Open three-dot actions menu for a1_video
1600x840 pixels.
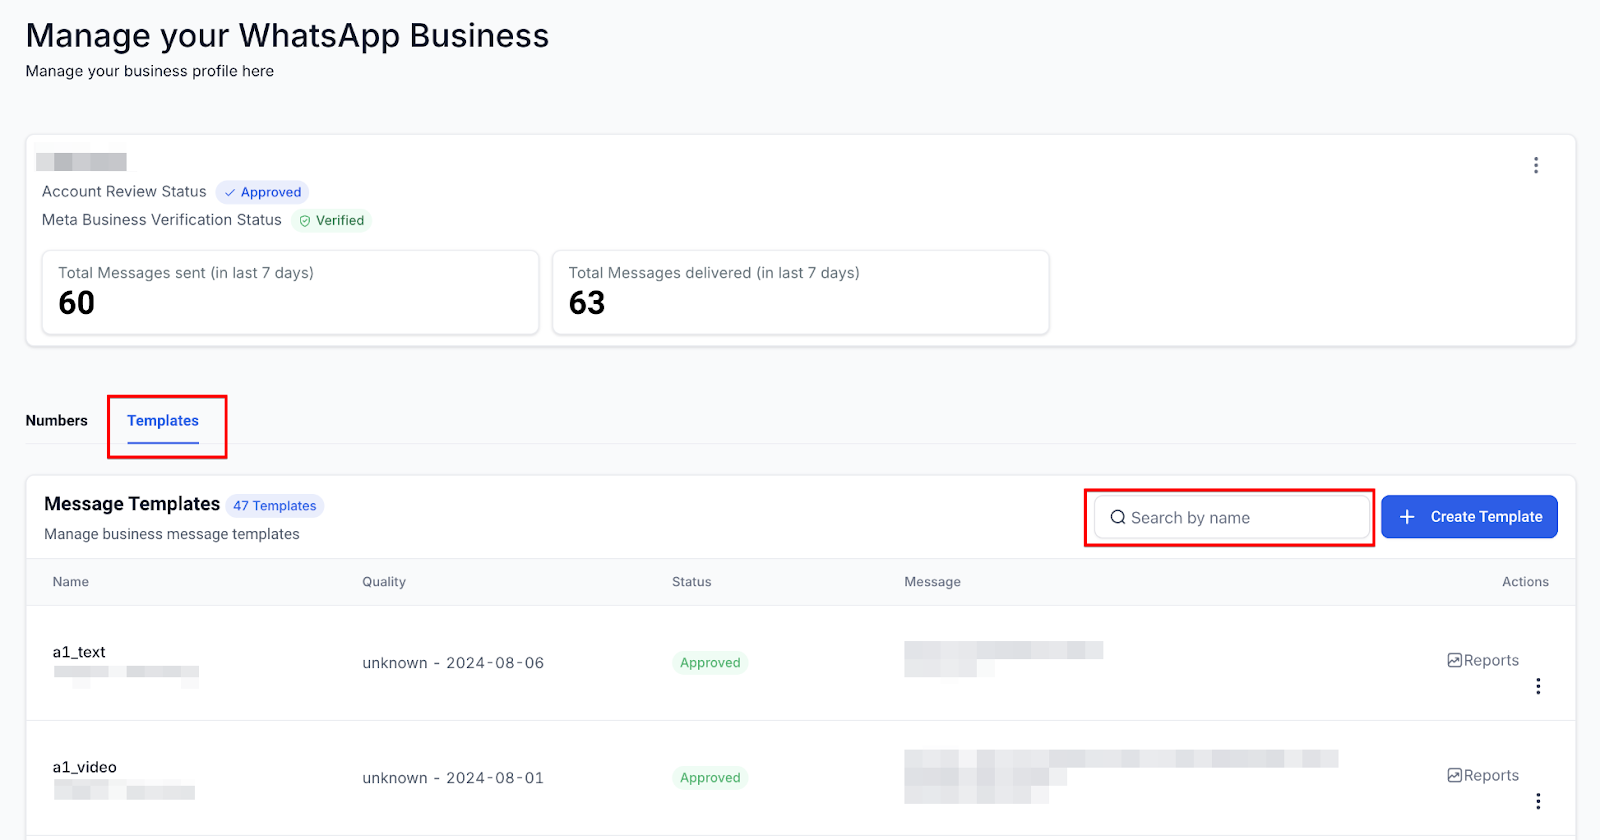point(1538,801)
